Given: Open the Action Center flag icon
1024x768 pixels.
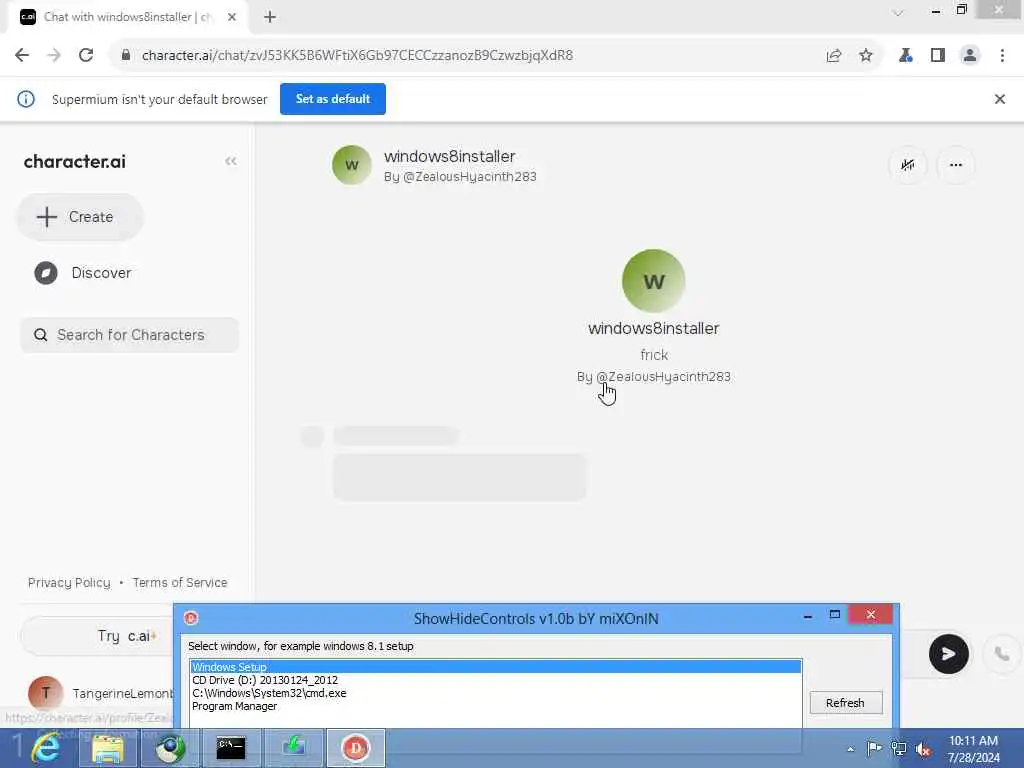Looking at the screenshot, I should pos(874,748).
